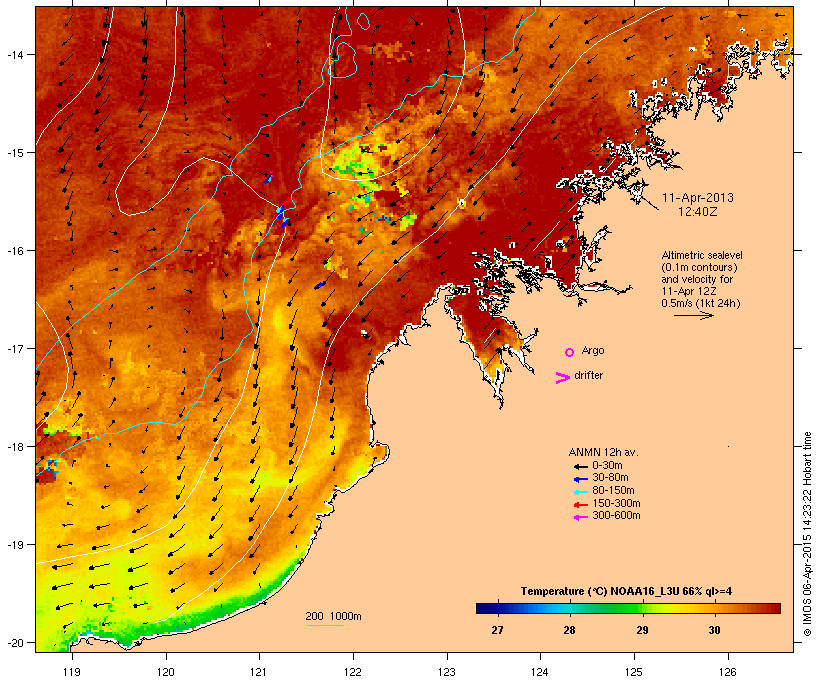The height and width of the screenshot is (680, 820).
Task: Click the longitude label 123
Action: (447, 672)
